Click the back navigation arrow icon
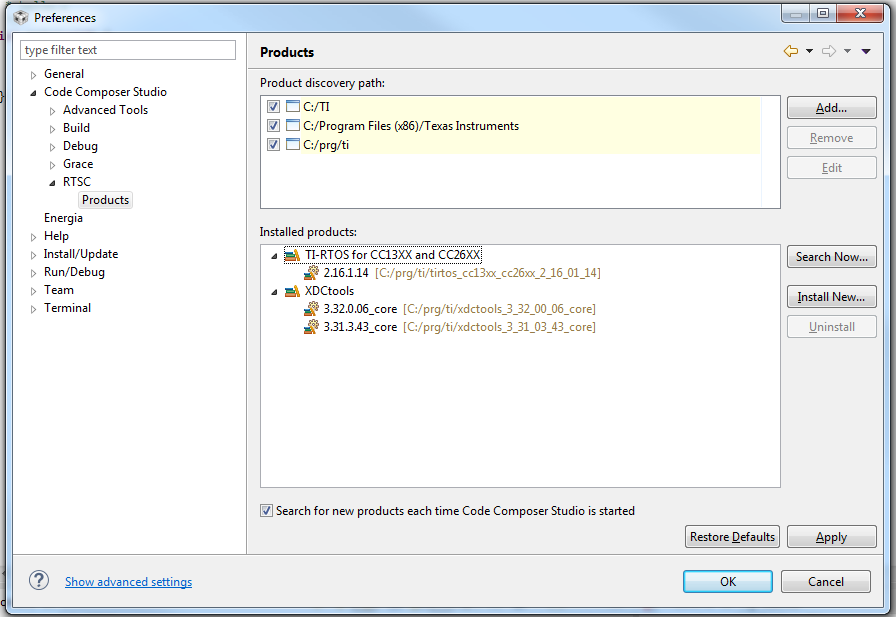This screenshot has width=896, height=617. (791, 51)
